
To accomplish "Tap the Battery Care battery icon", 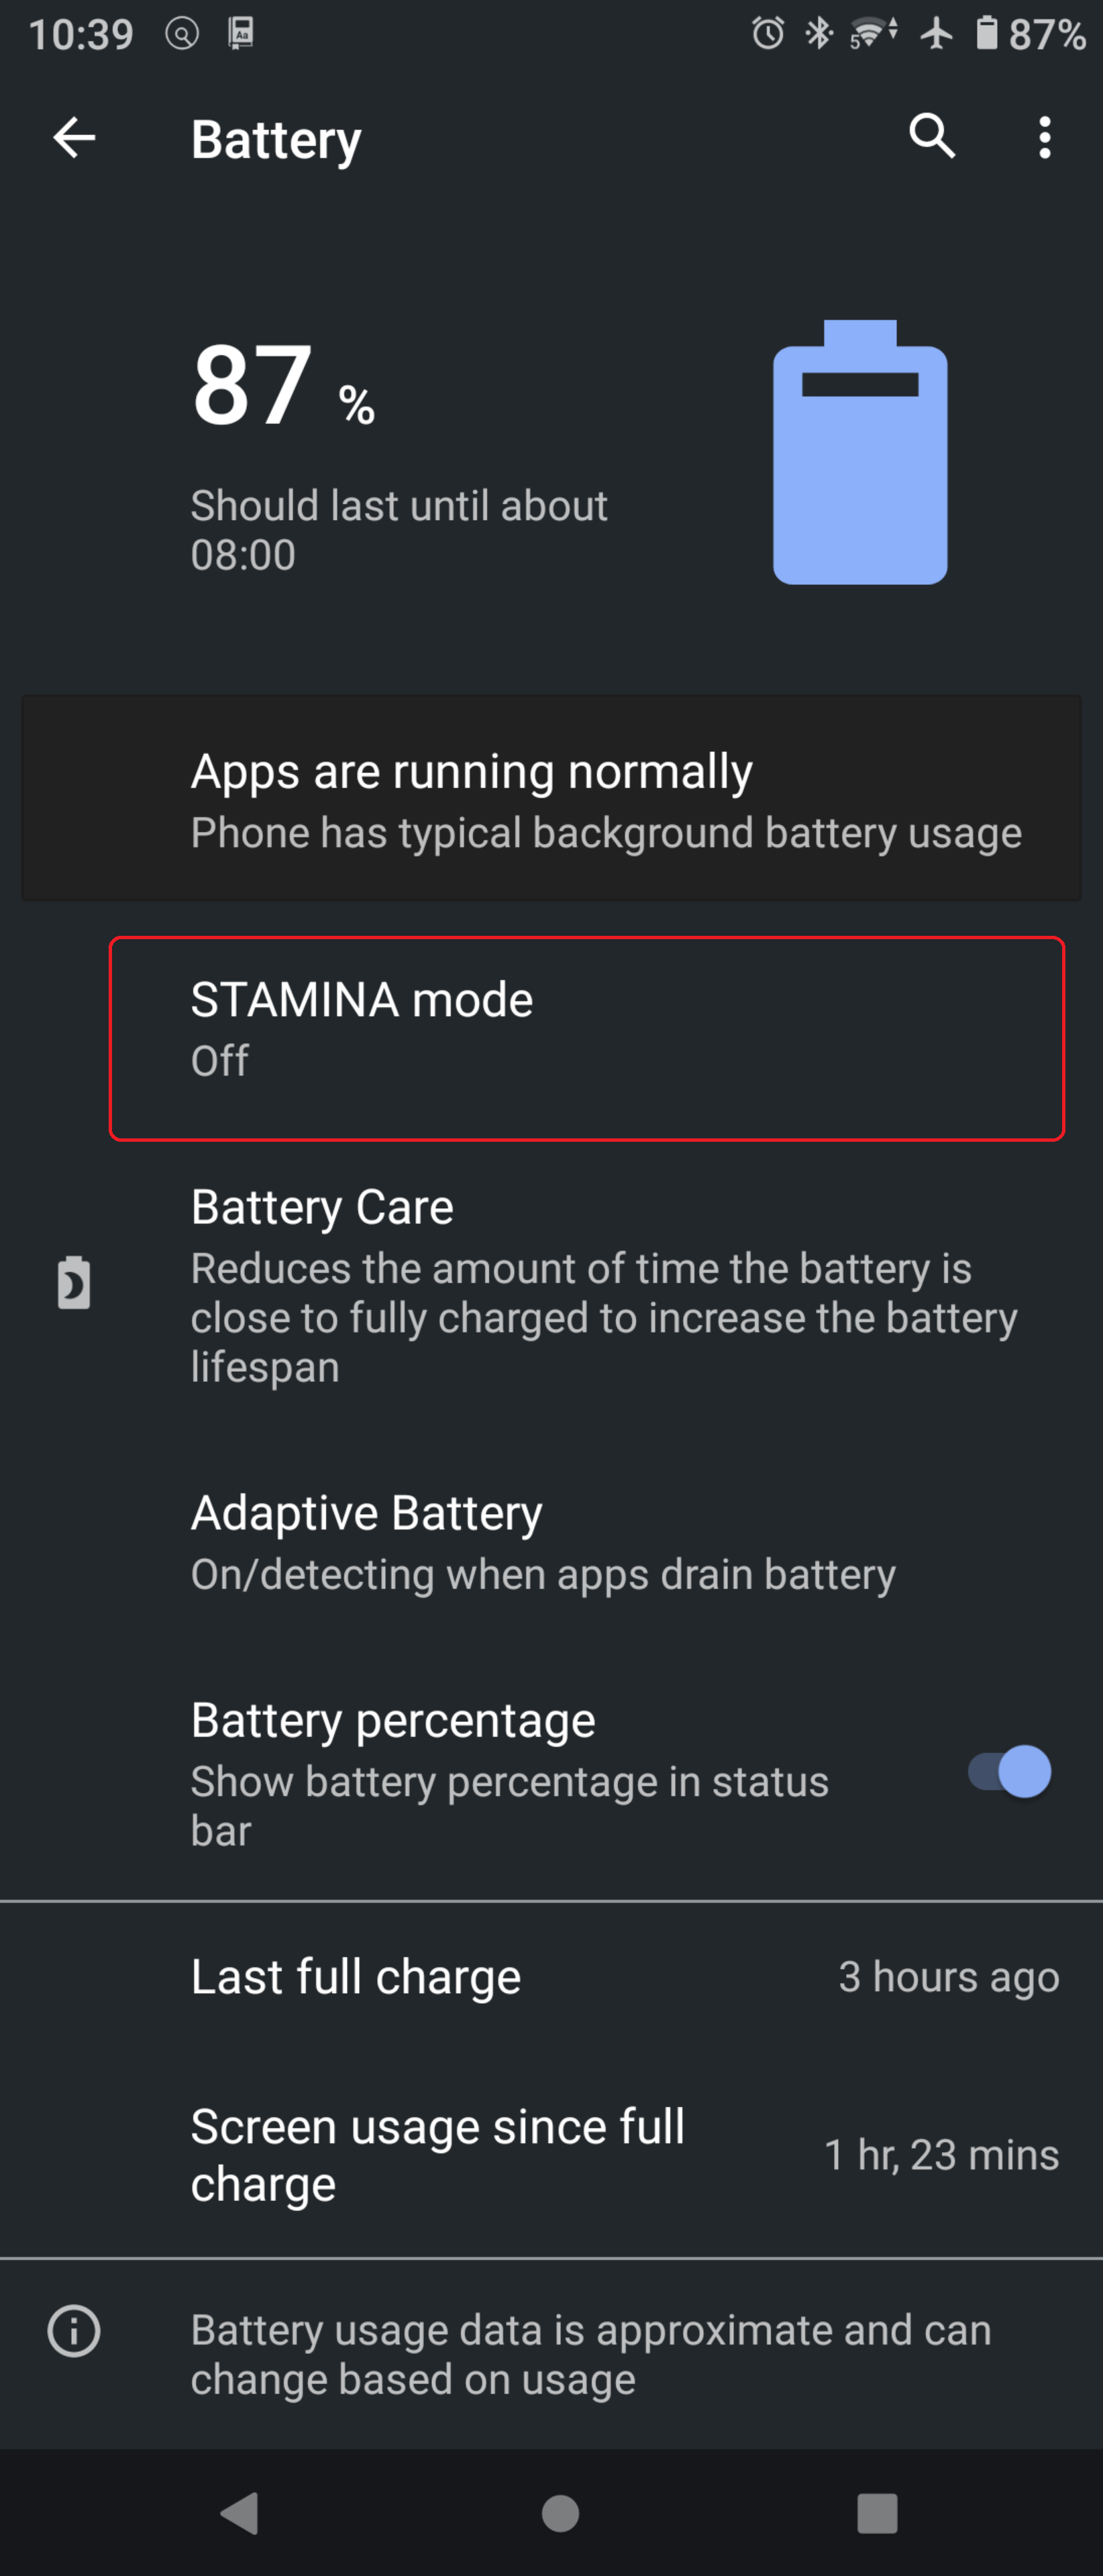I will tap(74, 1282).
